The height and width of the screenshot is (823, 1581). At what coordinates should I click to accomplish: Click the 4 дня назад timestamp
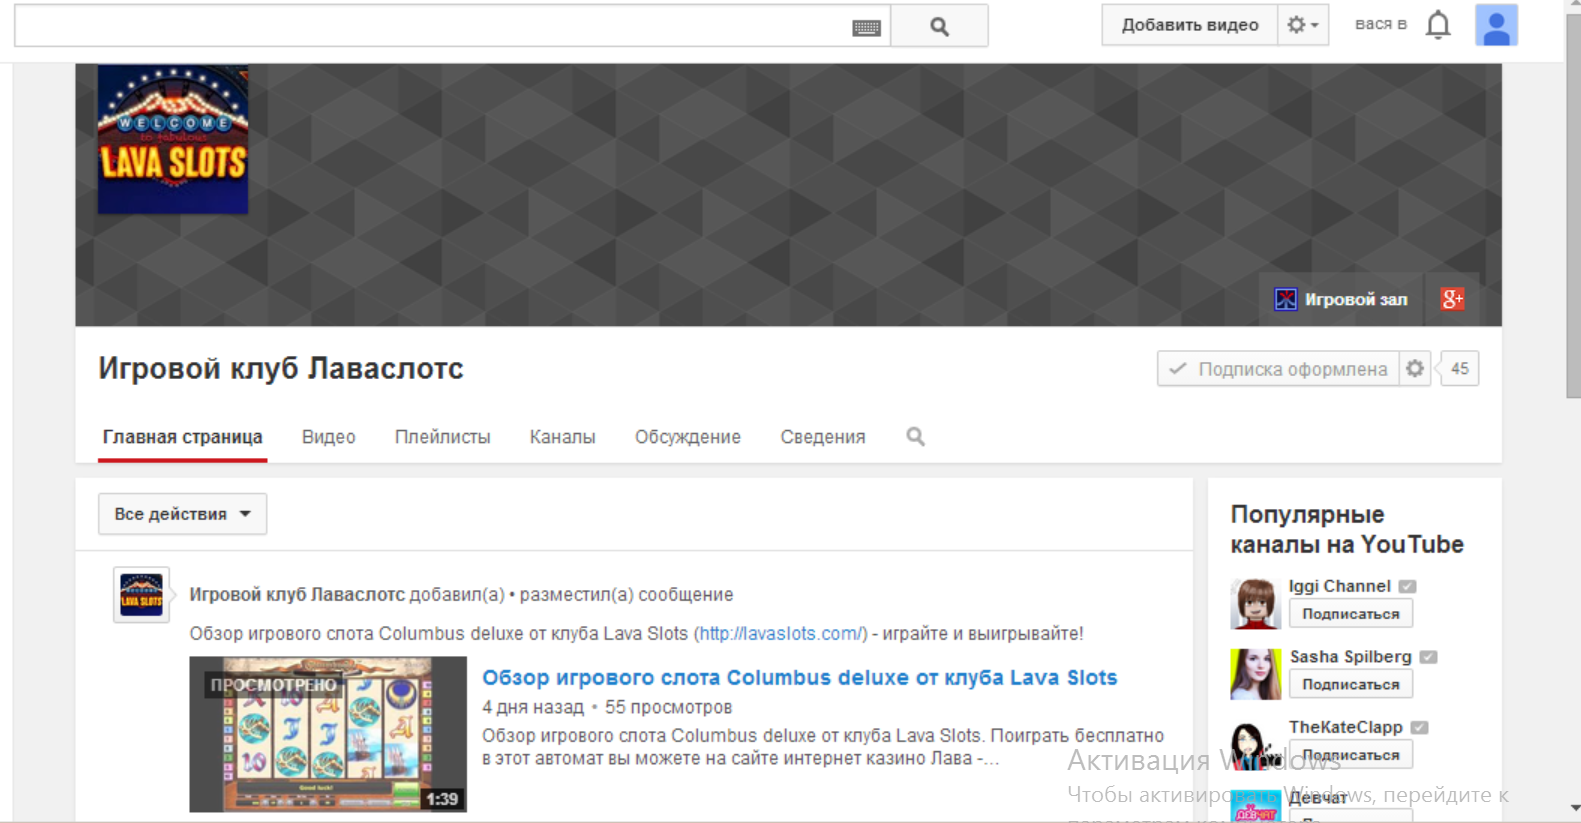point(533,707)
